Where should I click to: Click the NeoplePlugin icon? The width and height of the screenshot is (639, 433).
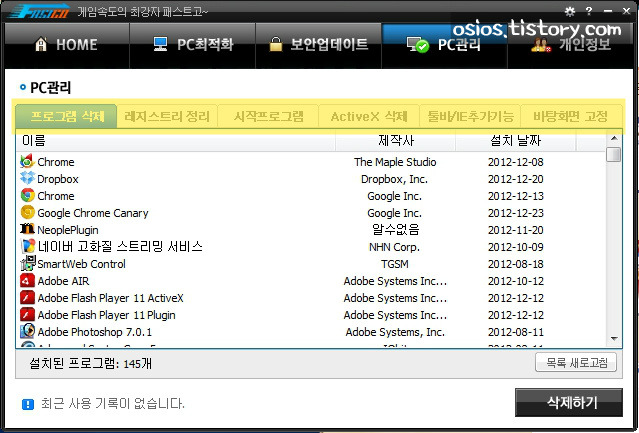[27, 229]
